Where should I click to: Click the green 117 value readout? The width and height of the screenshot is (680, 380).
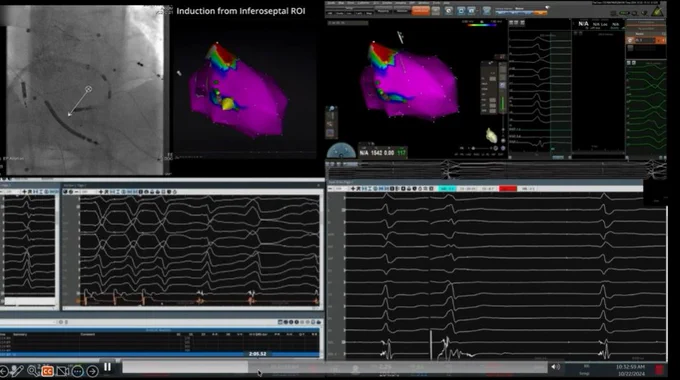click(x=402, y=153)
